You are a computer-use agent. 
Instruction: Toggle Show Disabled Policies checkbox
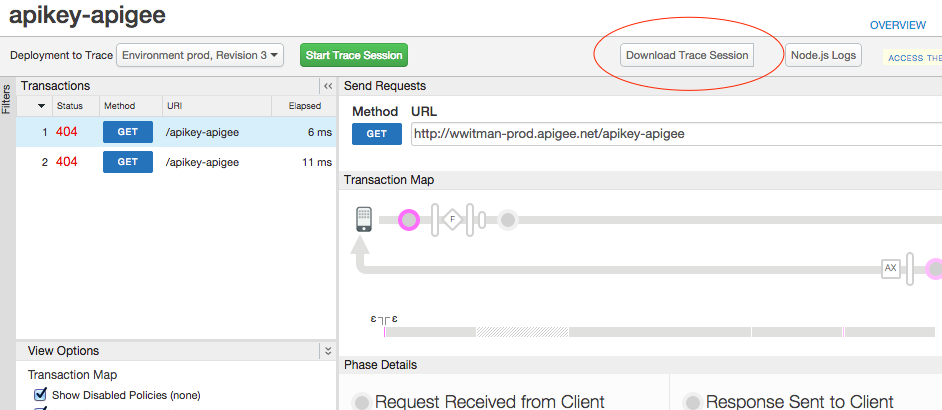[x=41, y=395]
